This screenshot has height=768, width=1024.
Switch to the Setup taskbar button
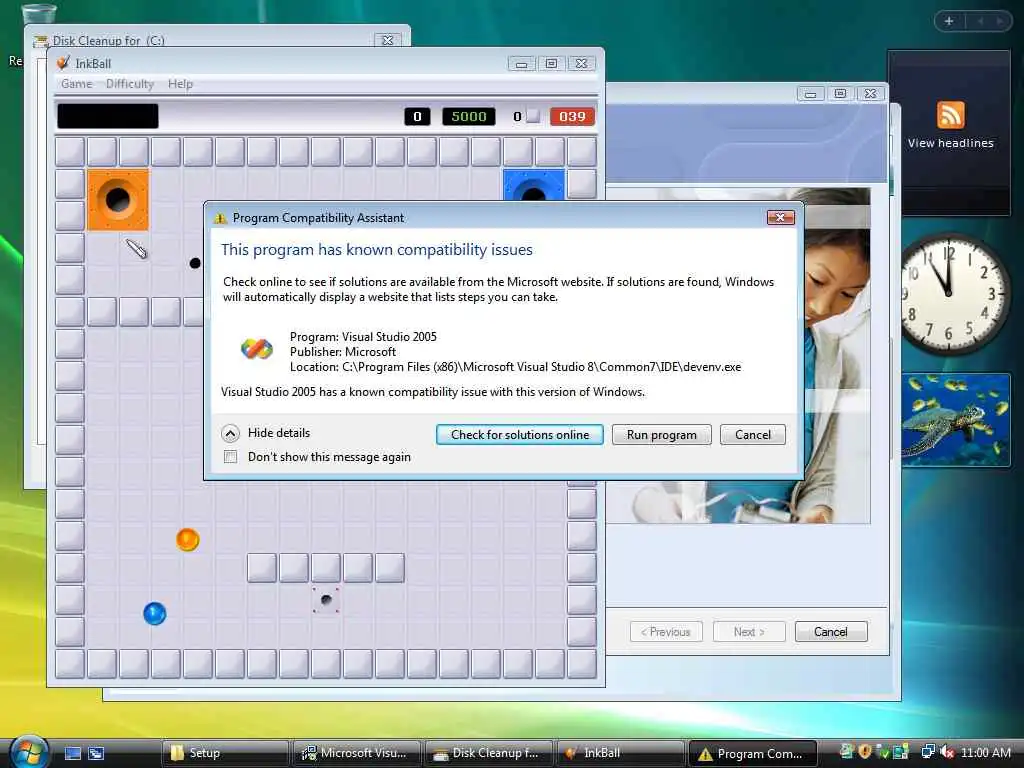[225, 753]
